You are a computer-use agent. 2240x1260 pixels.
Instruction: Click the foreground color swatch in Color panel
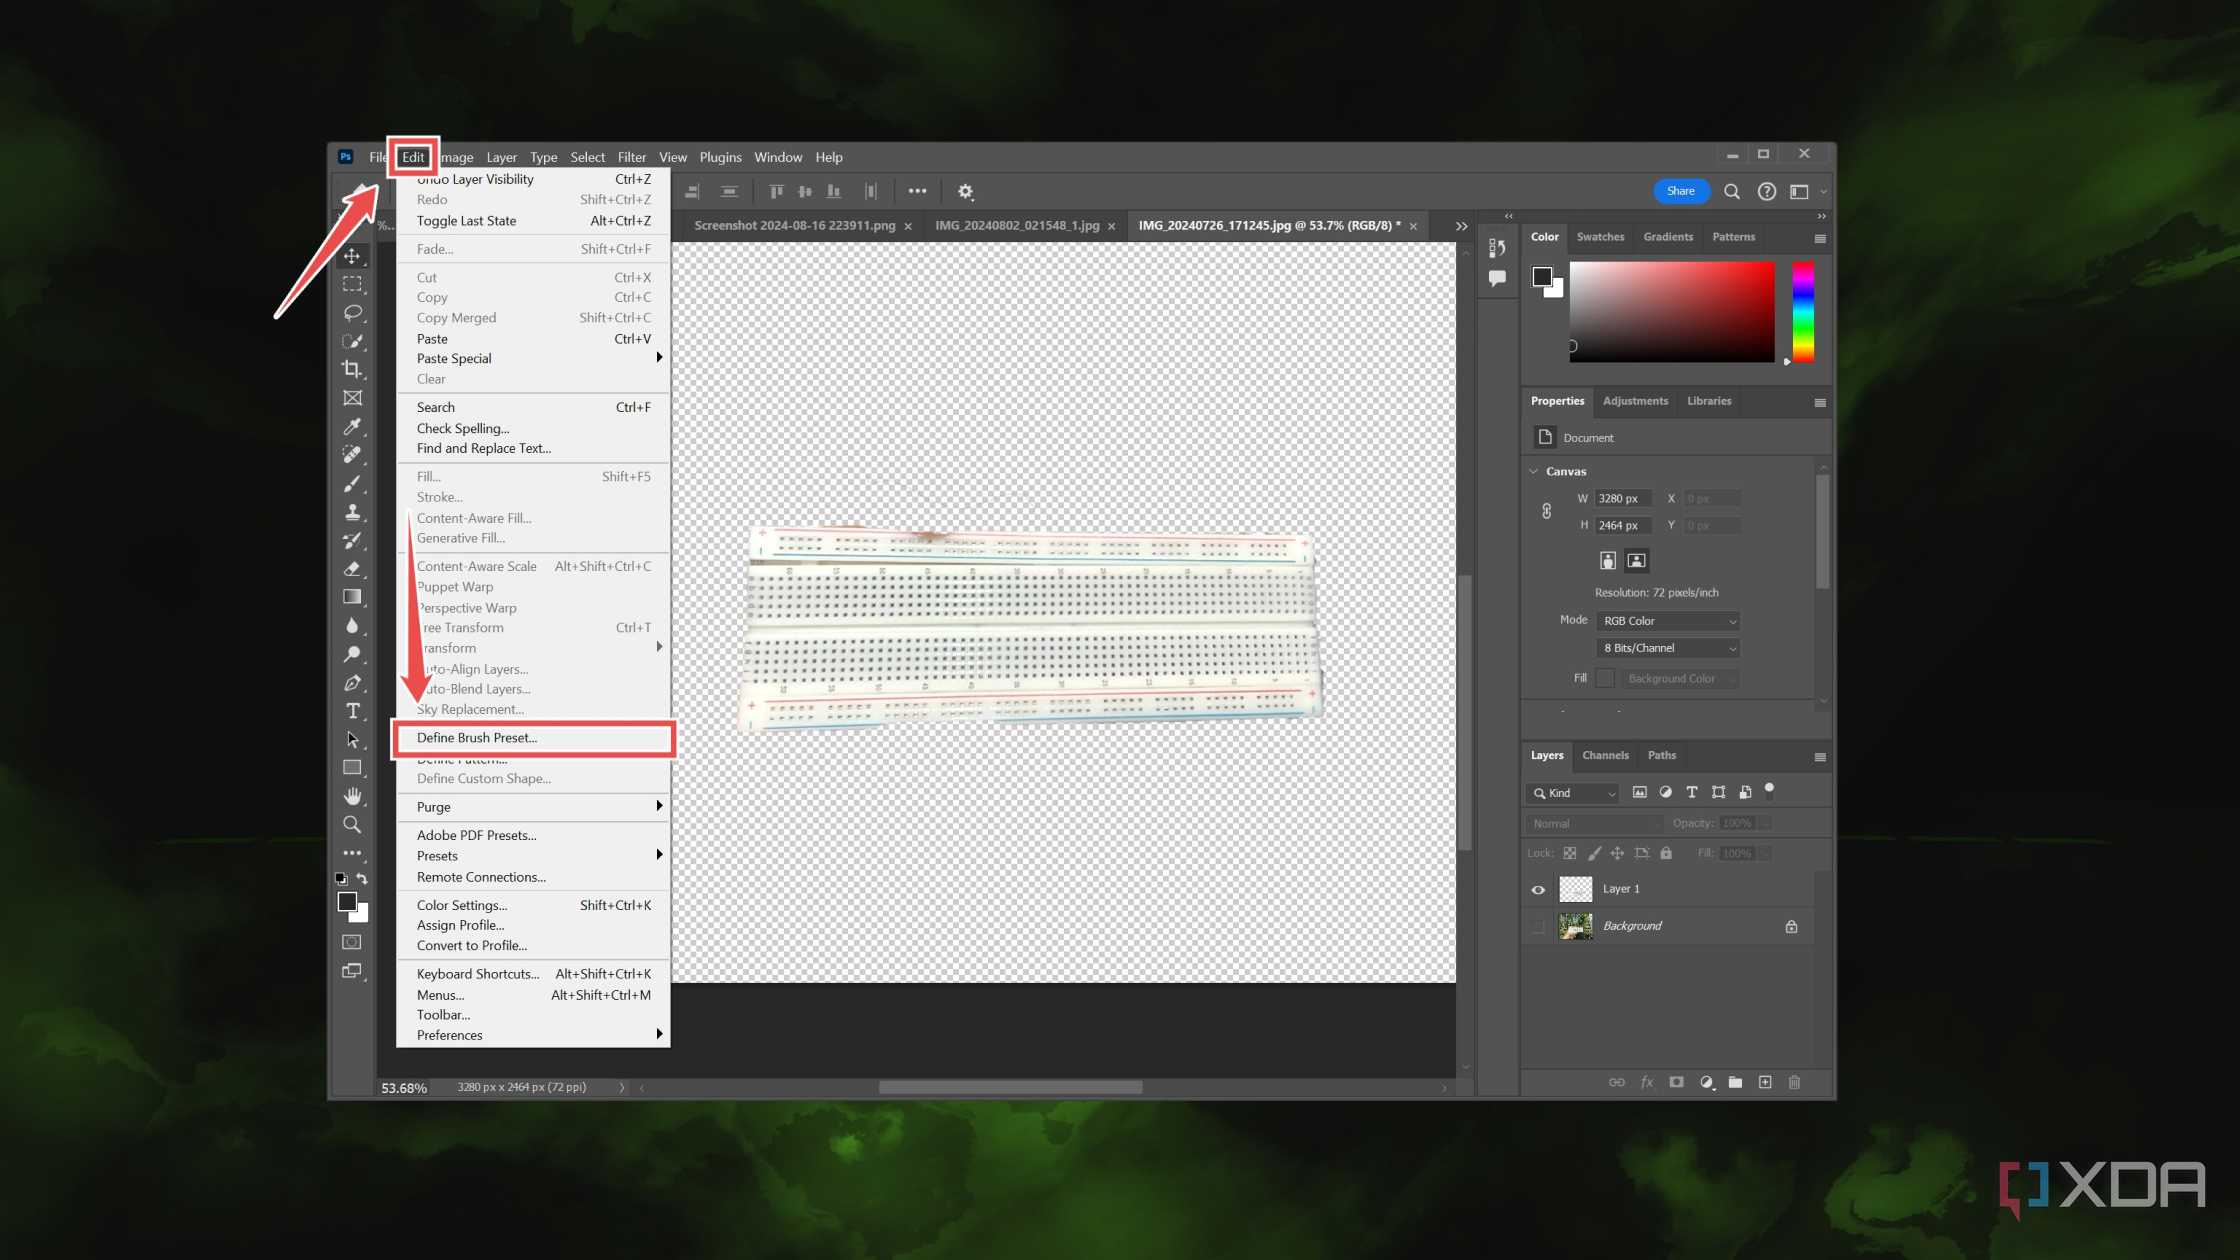click(1542, 277)
